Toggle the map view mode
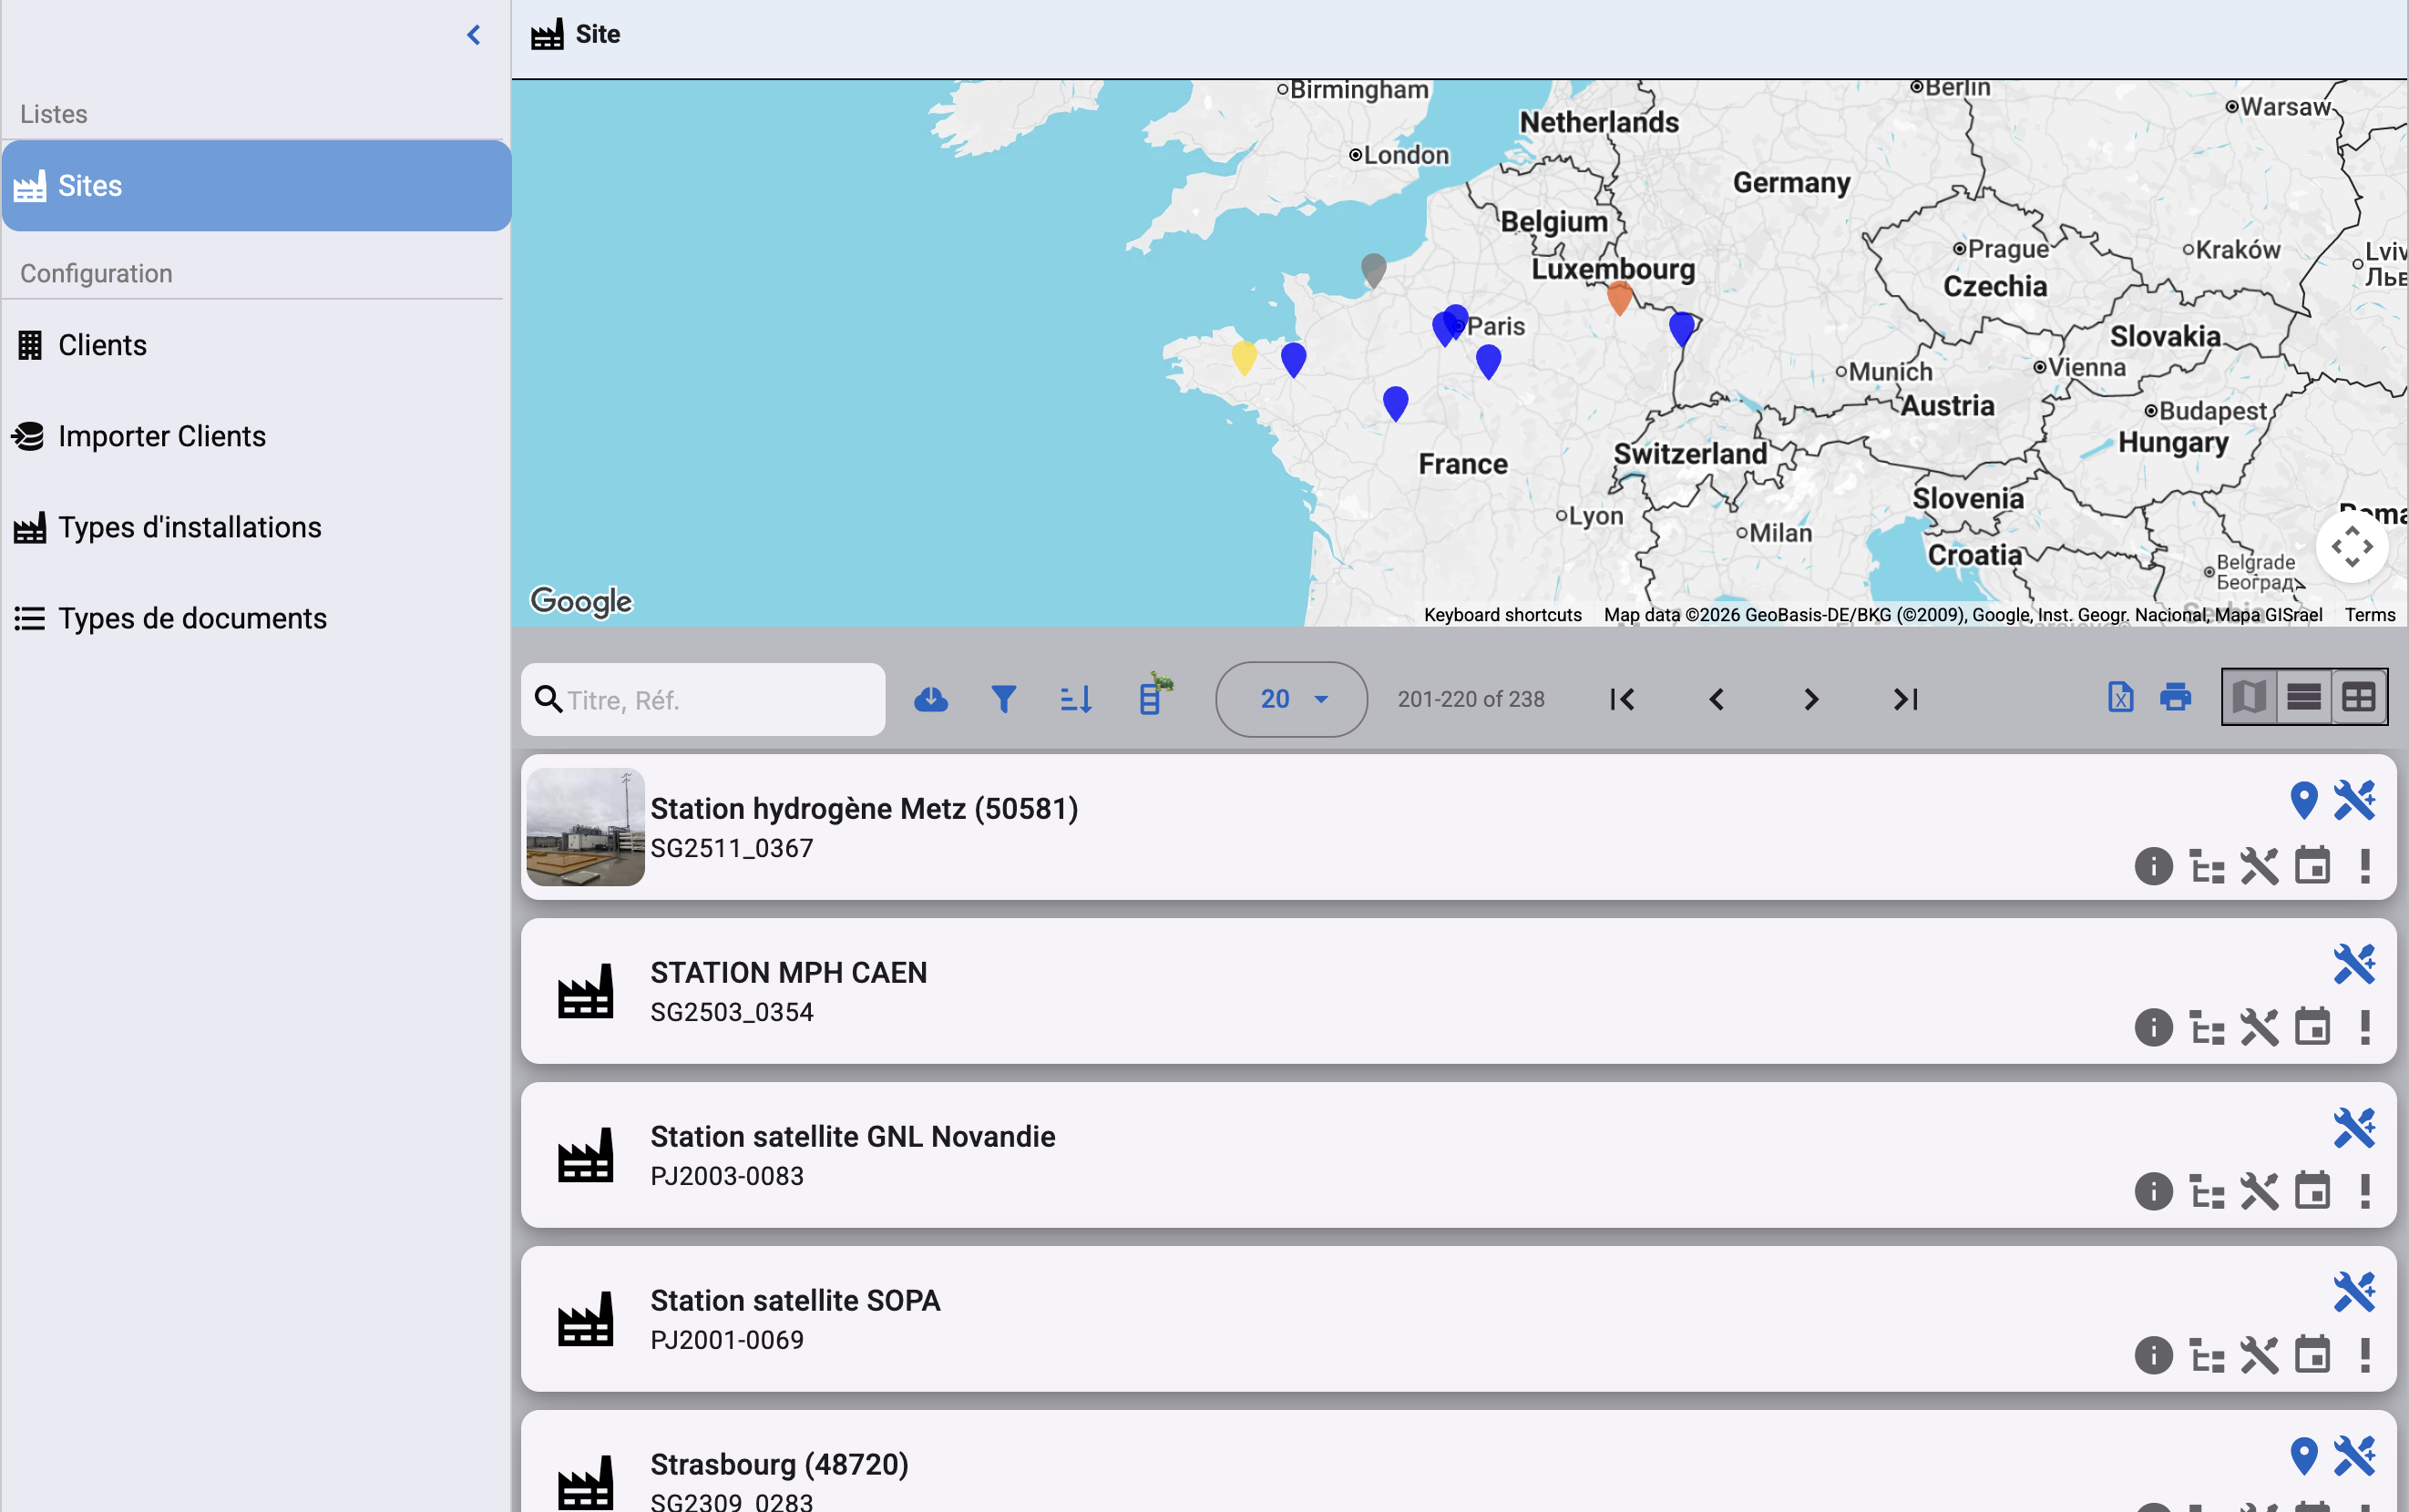2409x1512 pixels. click(x=2249, y=697)
